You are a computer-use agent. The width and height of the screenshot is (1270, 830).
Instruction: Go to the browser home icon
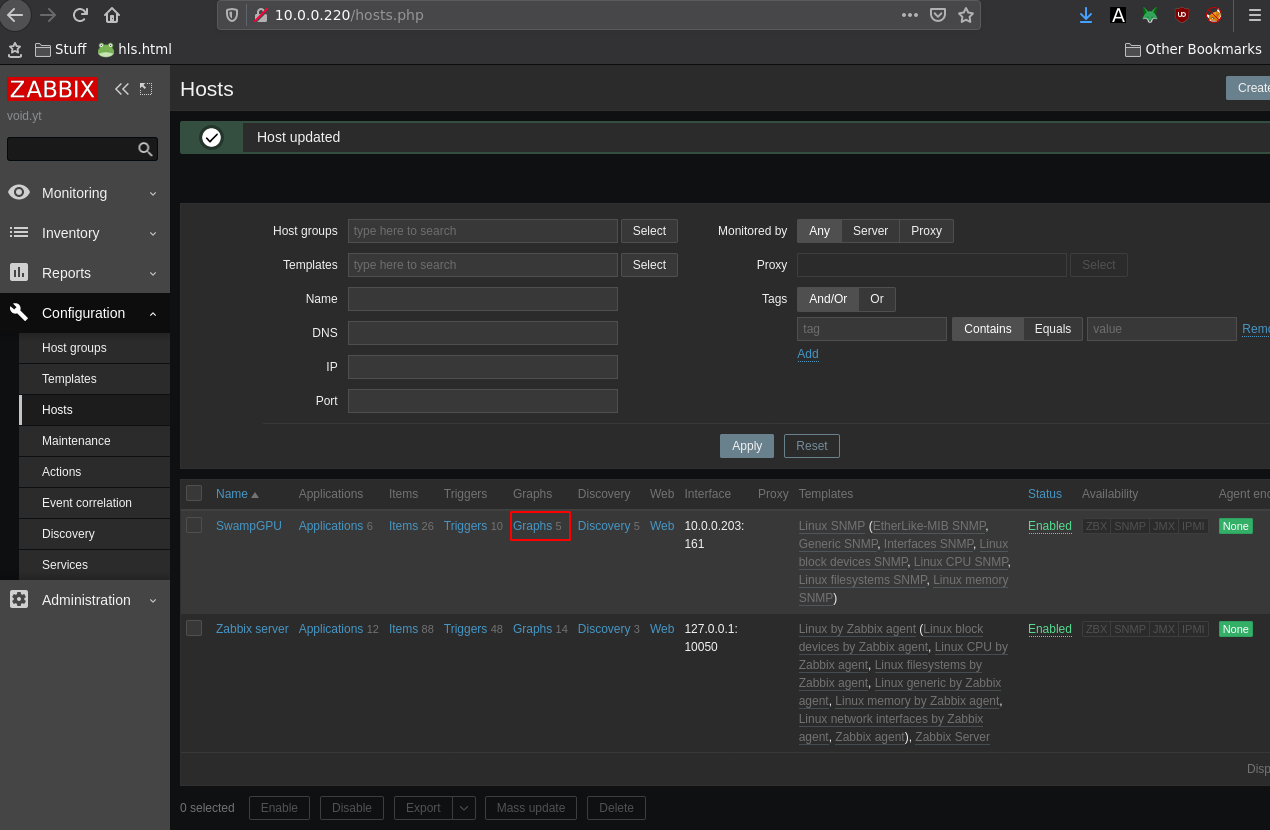click(x=112, y=15)
